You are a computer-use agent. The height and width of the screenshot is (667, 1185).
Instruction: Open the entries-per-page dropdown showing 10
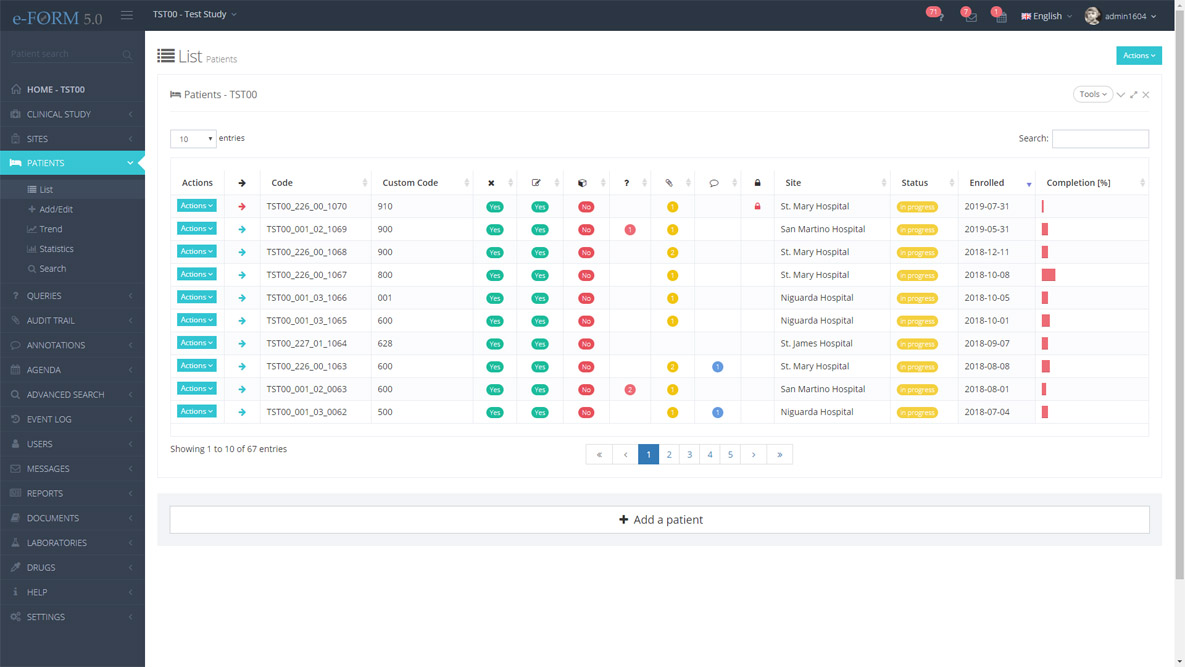tap(193, 139)
